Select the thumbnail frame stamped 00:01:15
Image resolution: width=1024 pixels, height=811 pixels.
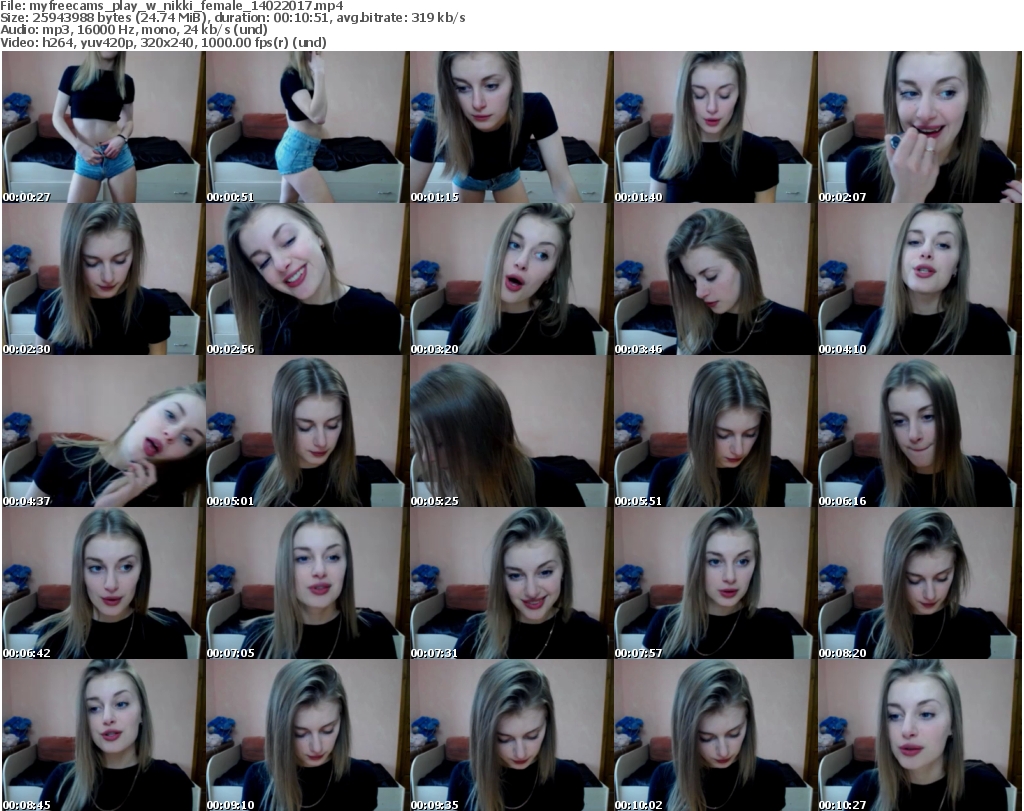pos(511,127)
